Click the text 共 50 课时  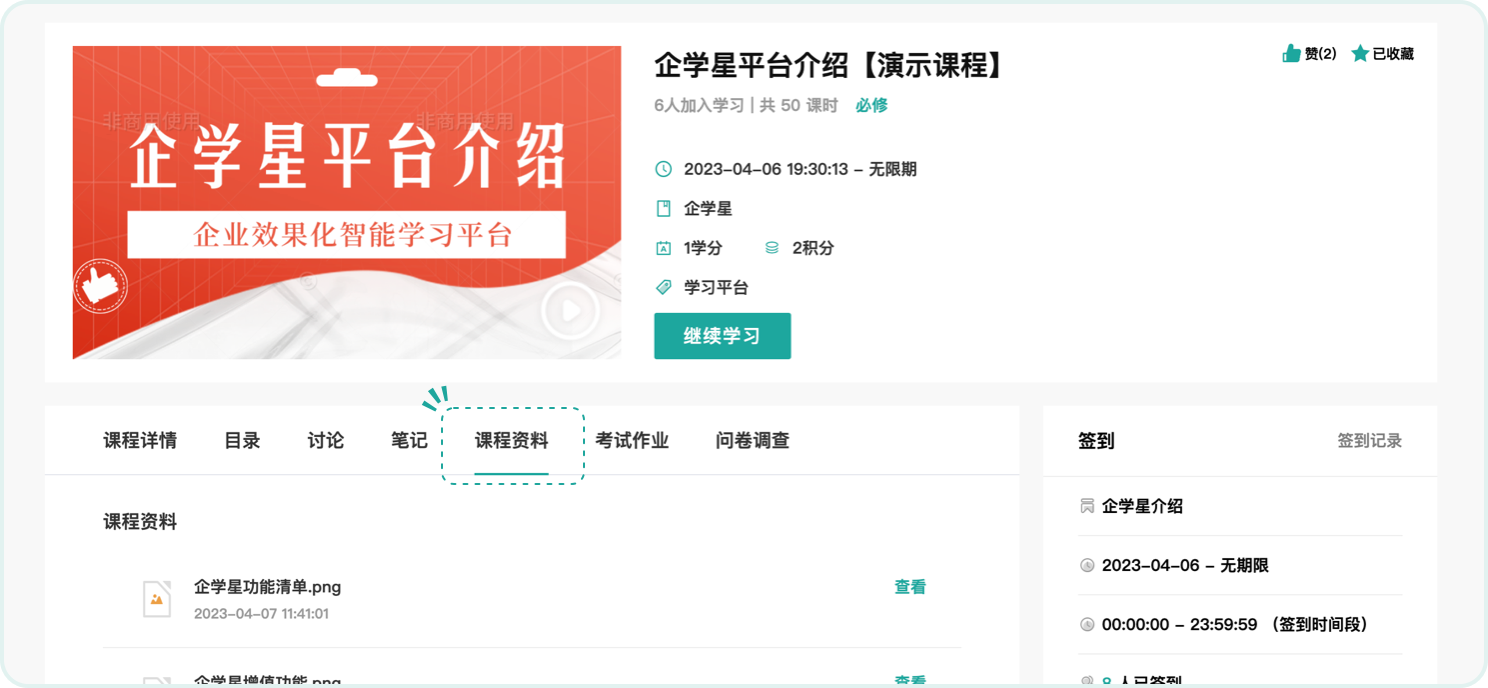coord(799,106)
